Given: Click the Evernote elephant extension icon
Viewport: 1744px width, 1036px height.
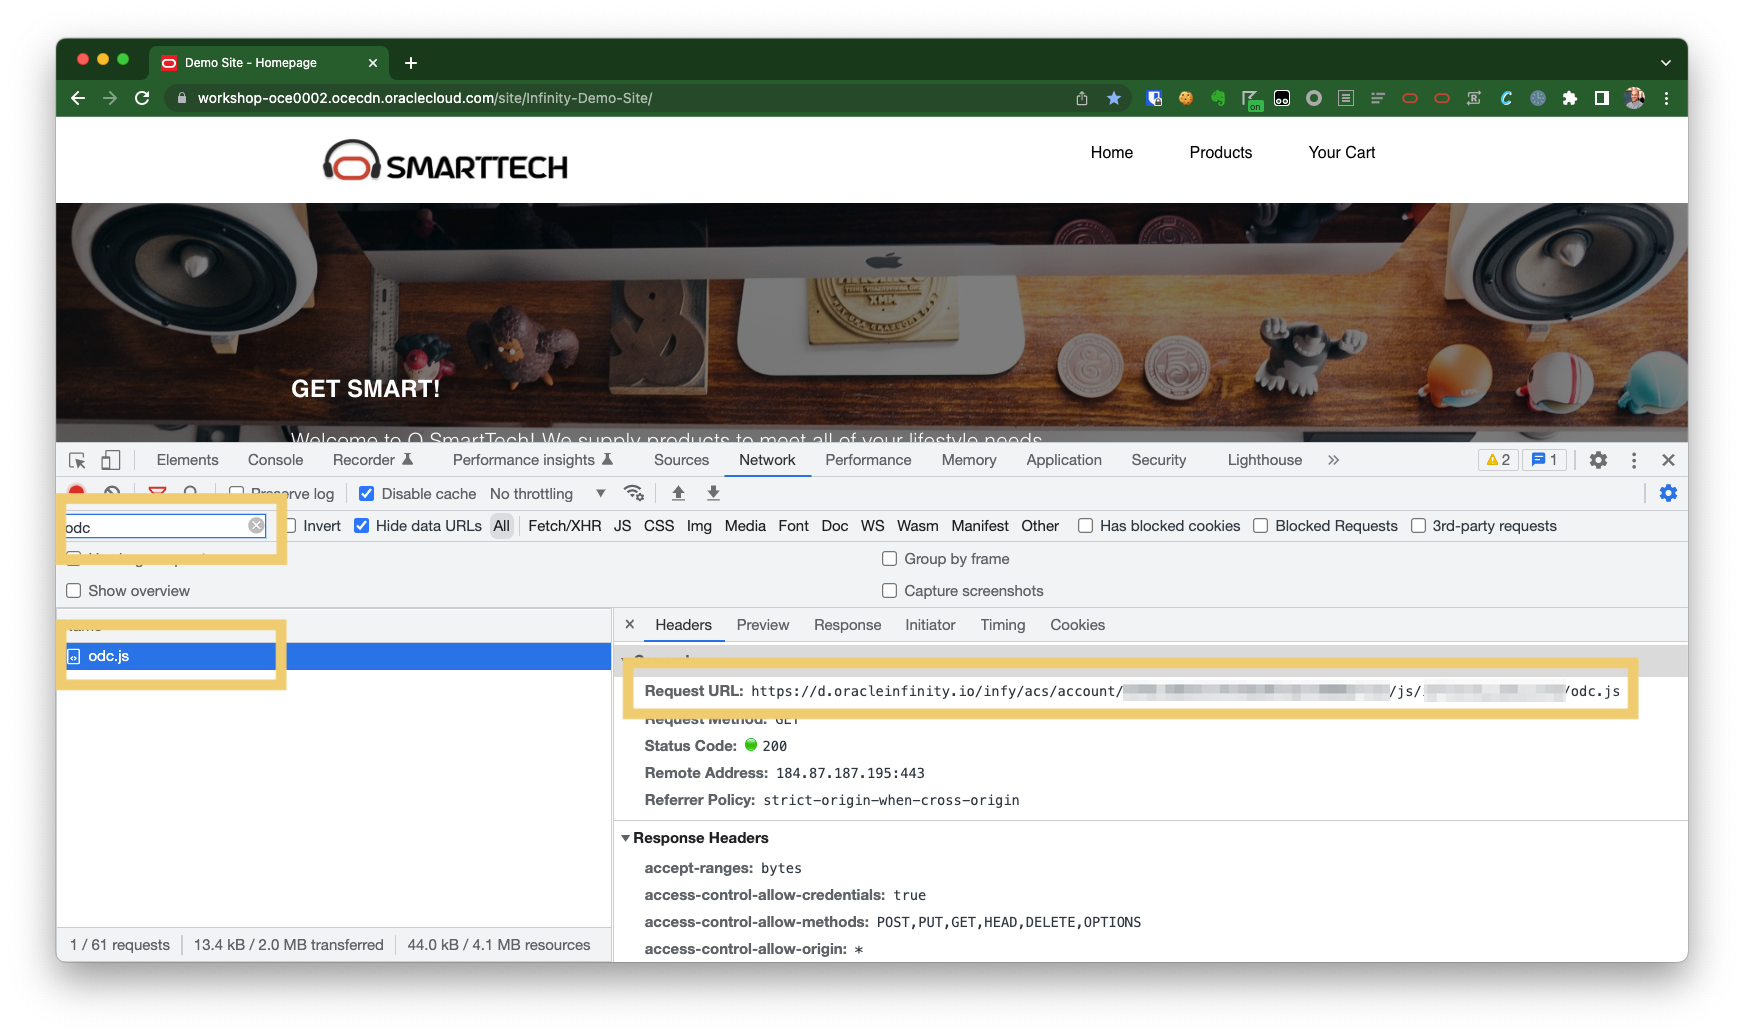Looking at the screenshot, I should pyautogui.click(x=1218, y=98).
